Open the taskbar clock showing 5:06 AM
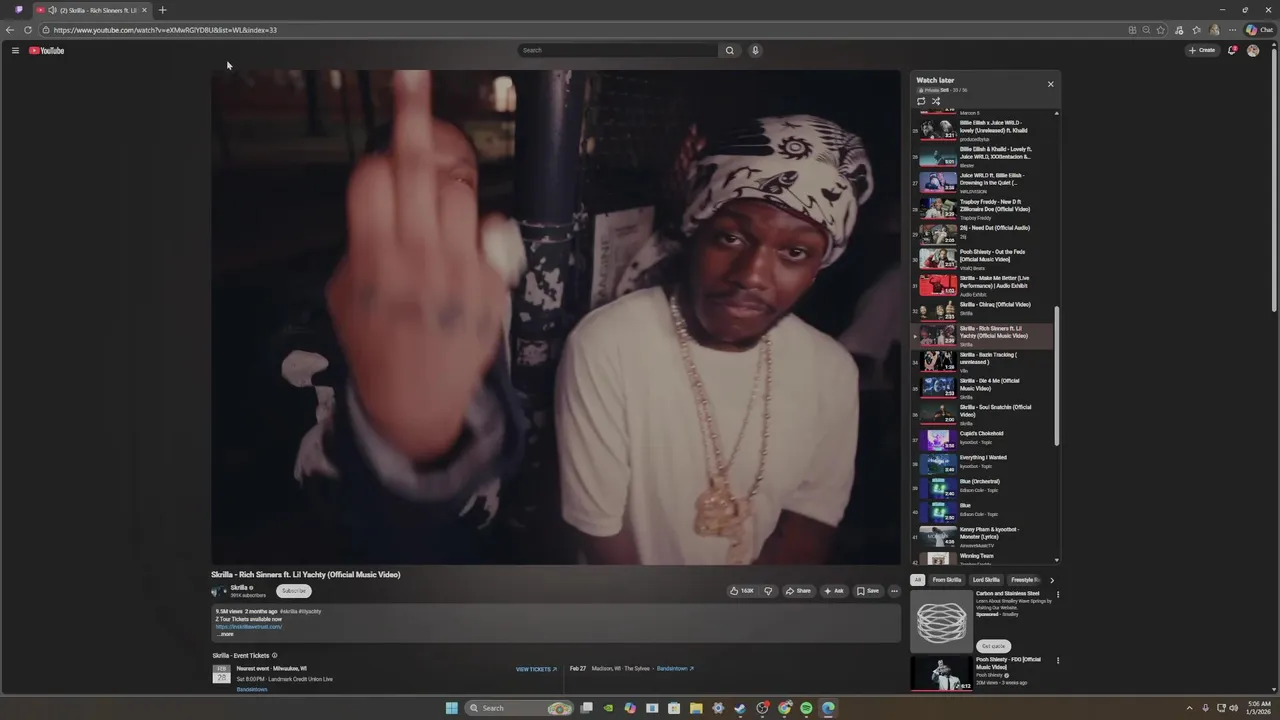Viewport: 1280px width, 720px height. (x=1259, y=708)
